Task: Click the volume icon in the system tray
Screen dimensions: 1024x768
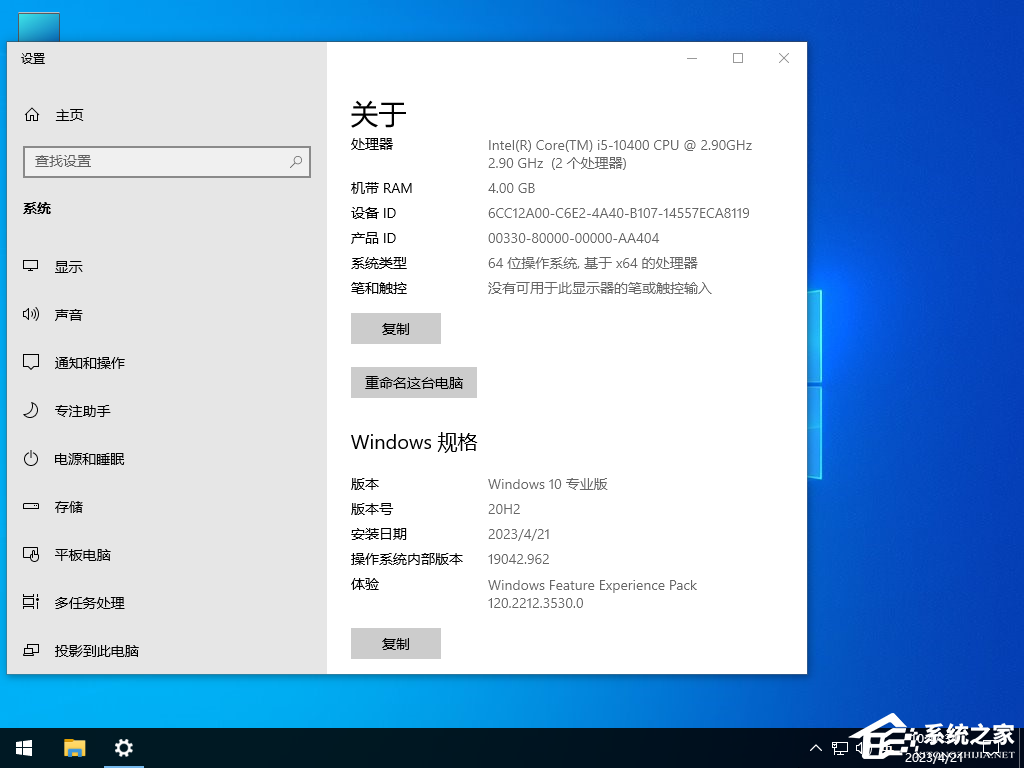Action: point(862,747)
